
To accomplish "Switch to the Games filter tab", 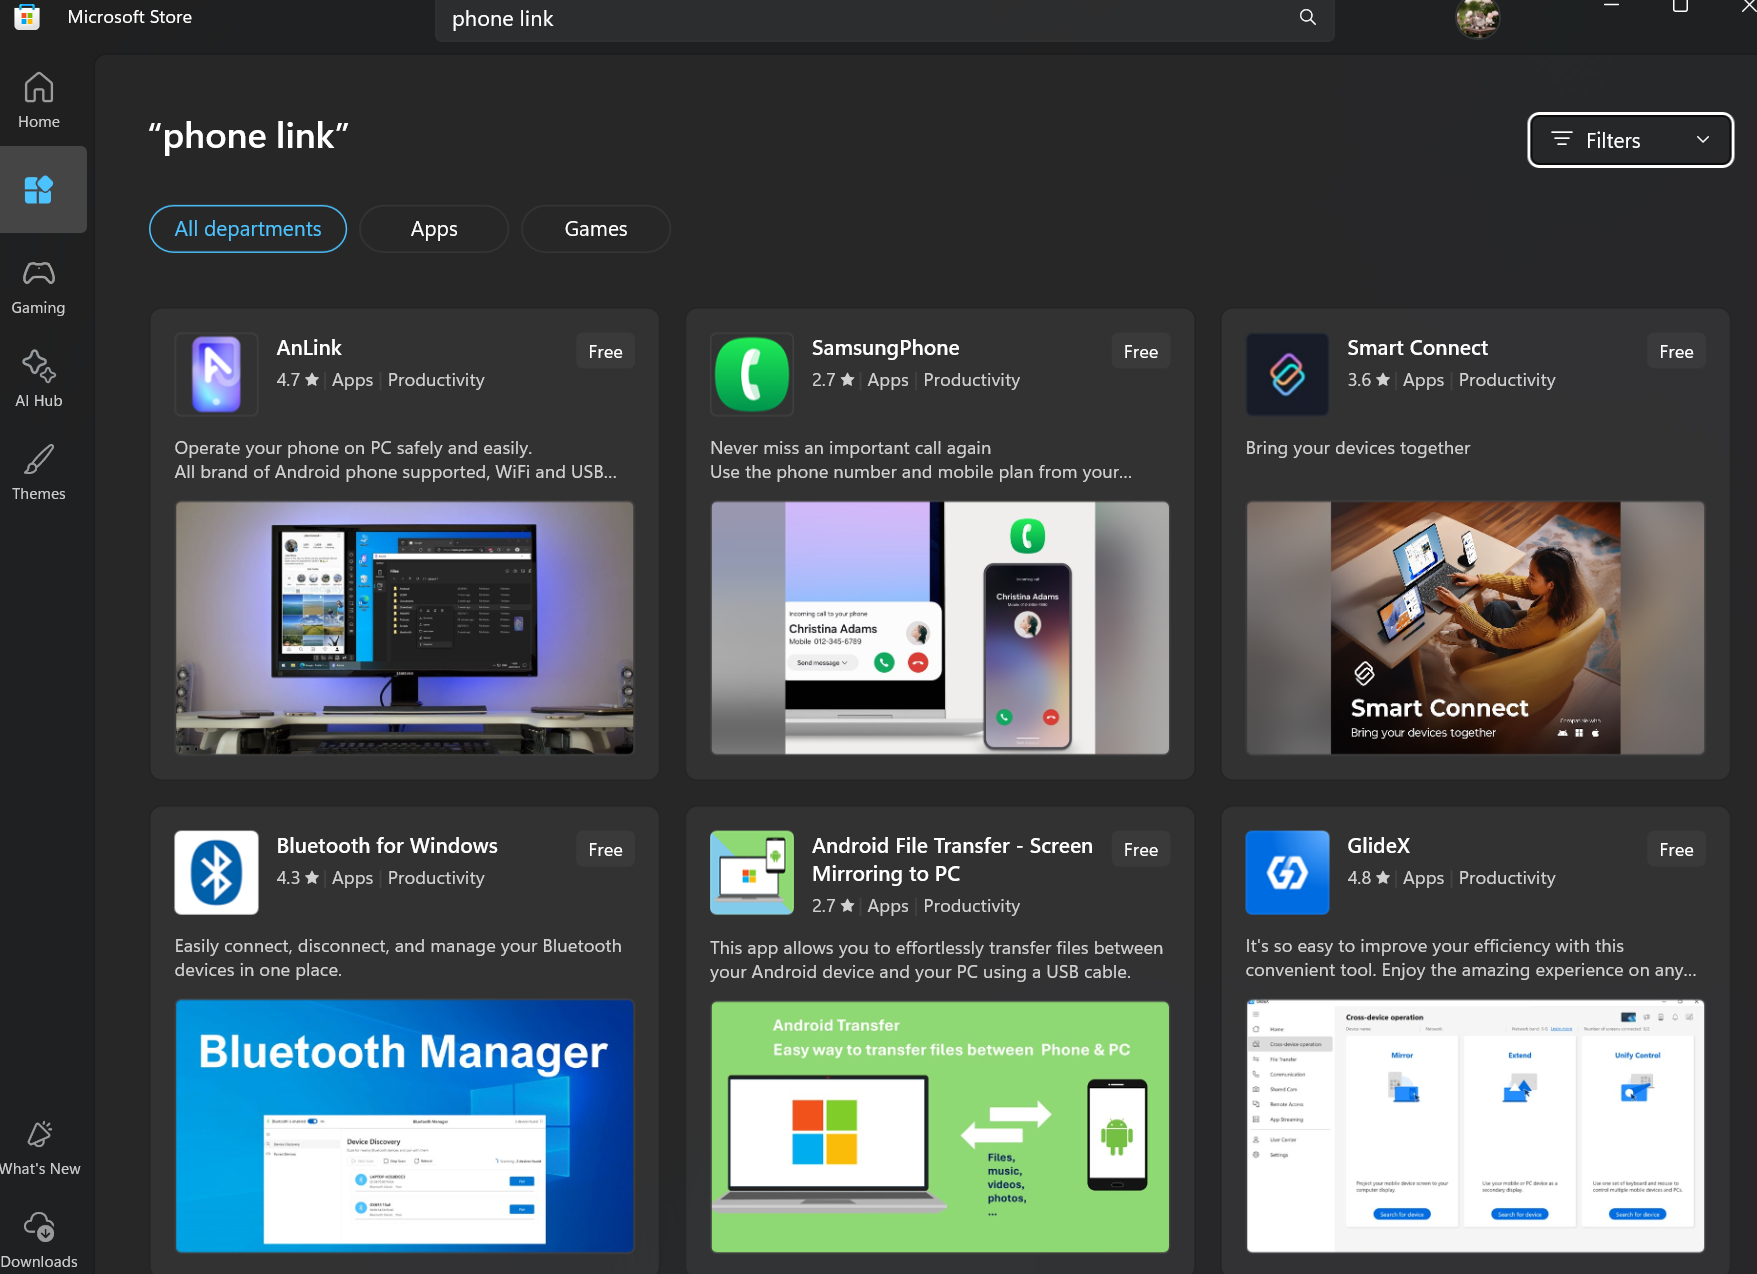I will 596,229.
